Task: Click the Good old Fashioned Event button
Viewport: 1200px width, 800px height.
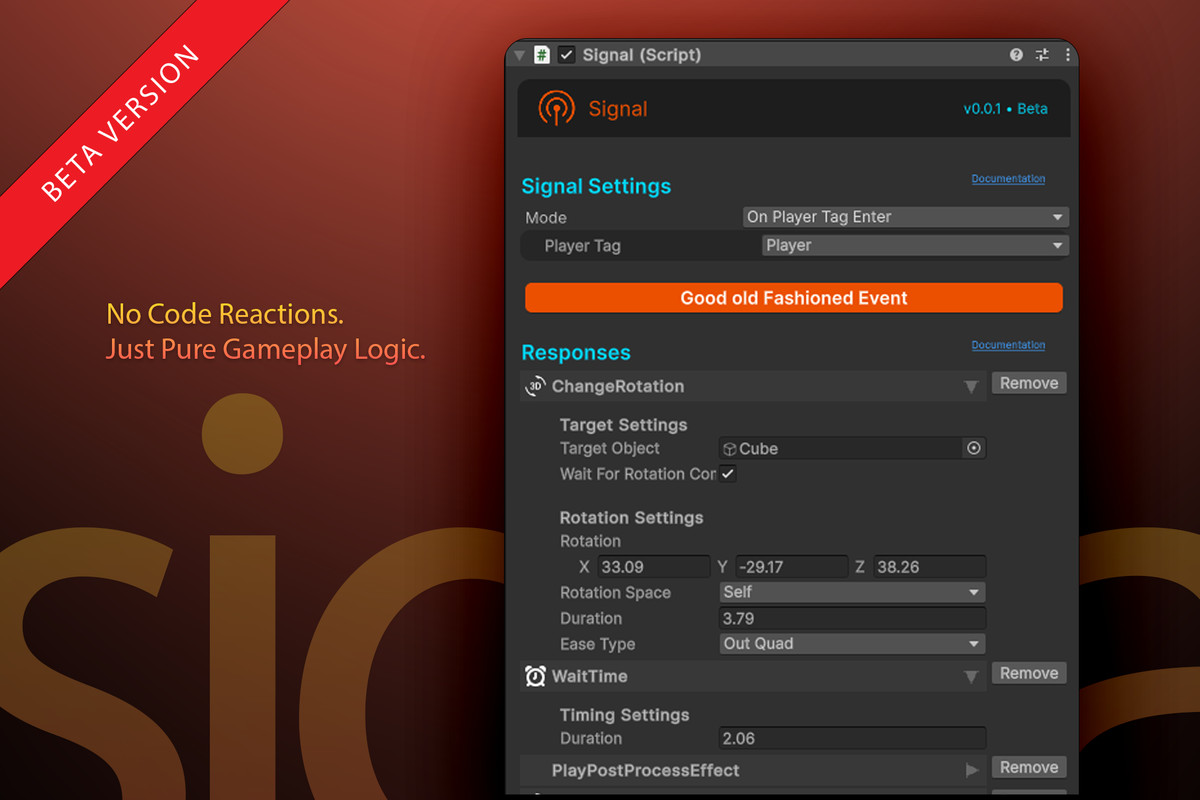Action: (794, 298)
